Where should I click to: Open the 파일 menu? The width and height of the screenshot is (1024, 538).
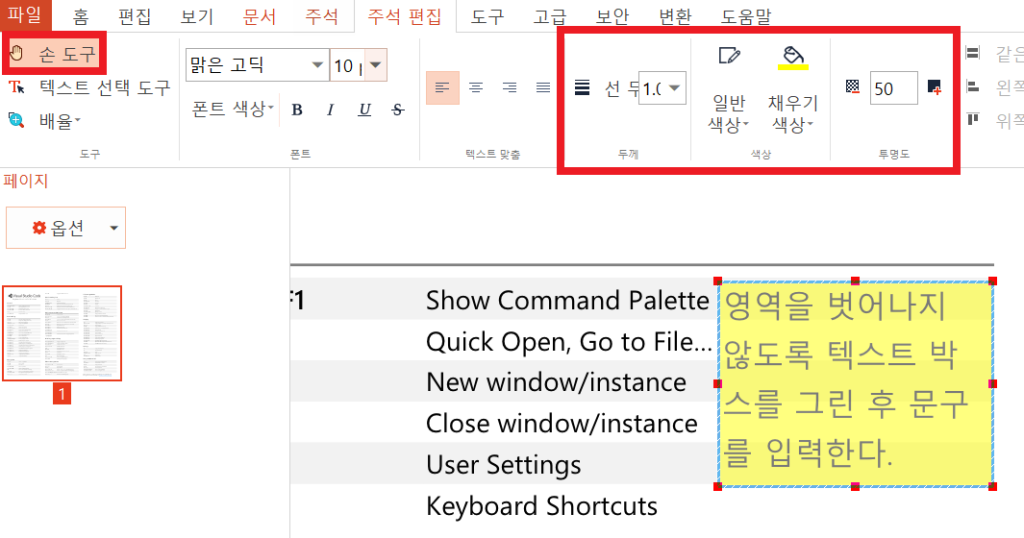pyautogui.click(x=25, y=15)
